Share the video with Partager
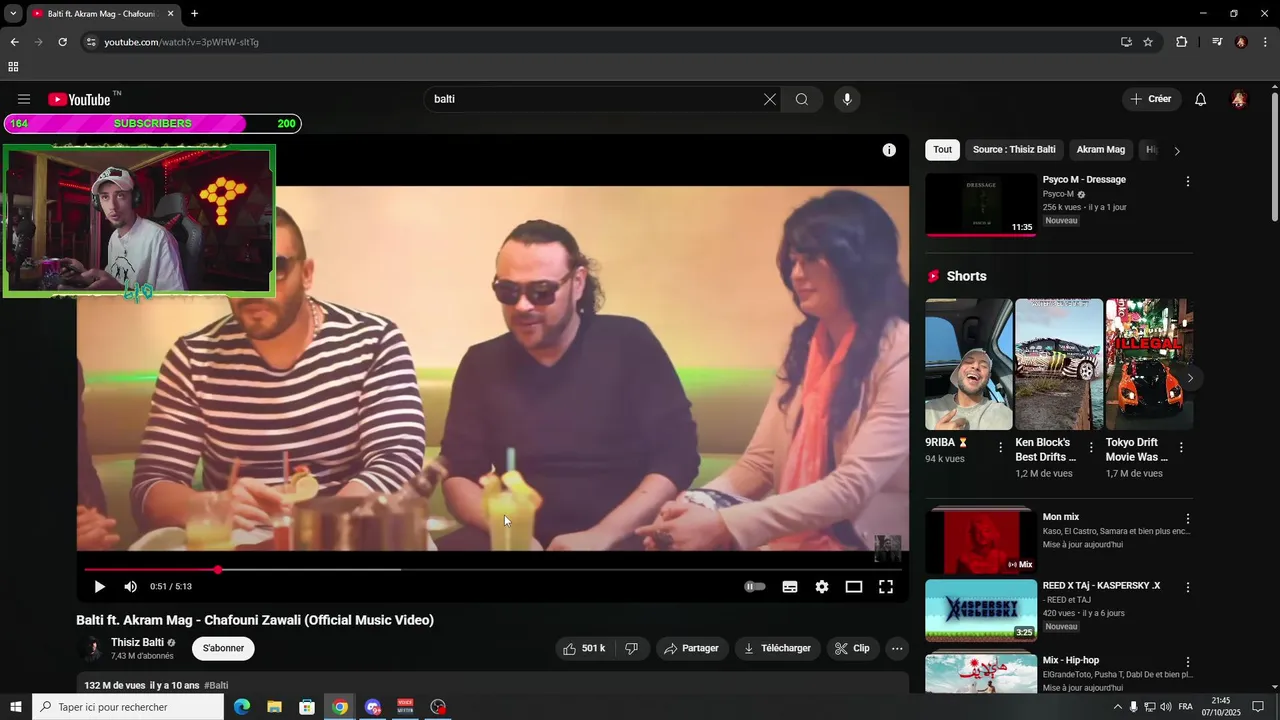This screenshot has width=1280, height=720. 692,648
